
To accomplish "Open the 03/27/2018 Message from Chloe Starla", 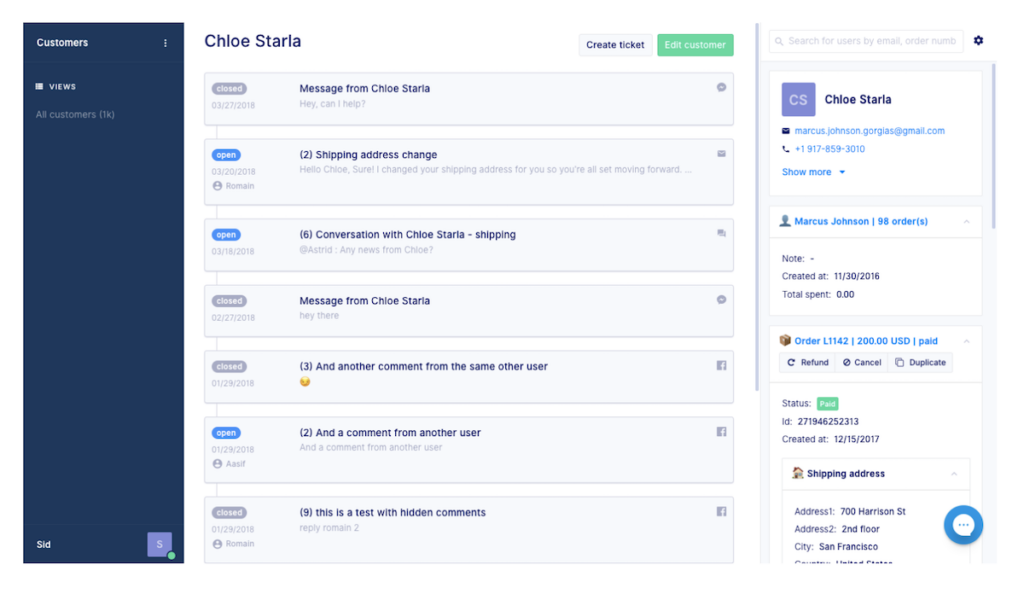I will point(469,99).
